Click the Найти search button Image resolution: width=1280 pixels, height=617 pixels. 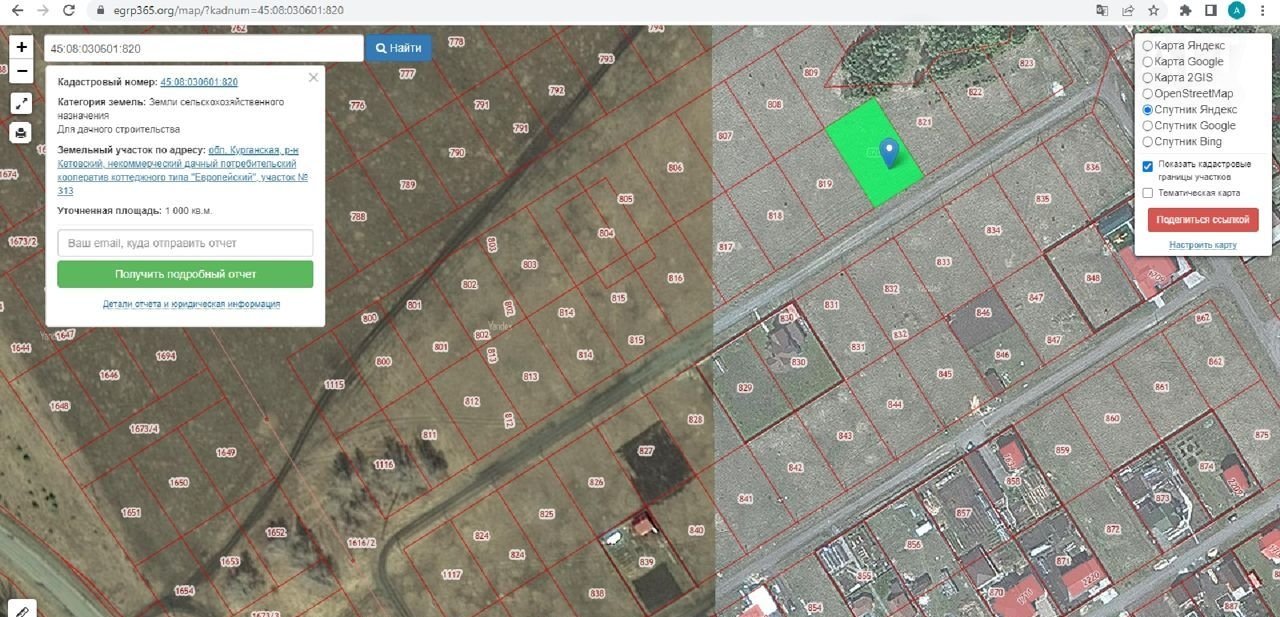[398, 48]
